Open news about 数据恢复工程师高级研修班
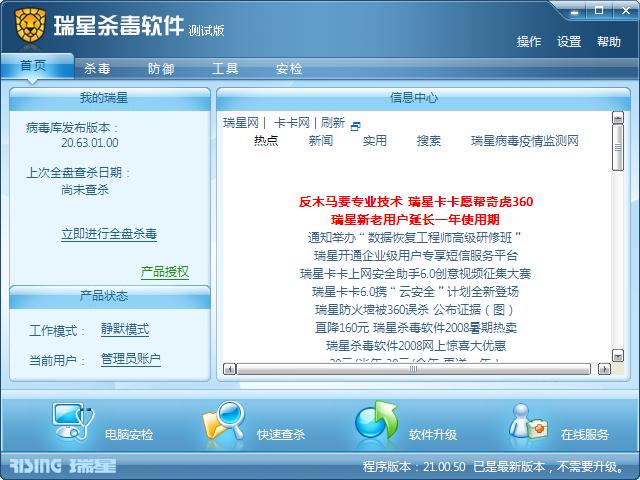The width and height of the screenshot is (640, 480). [415, 238]
